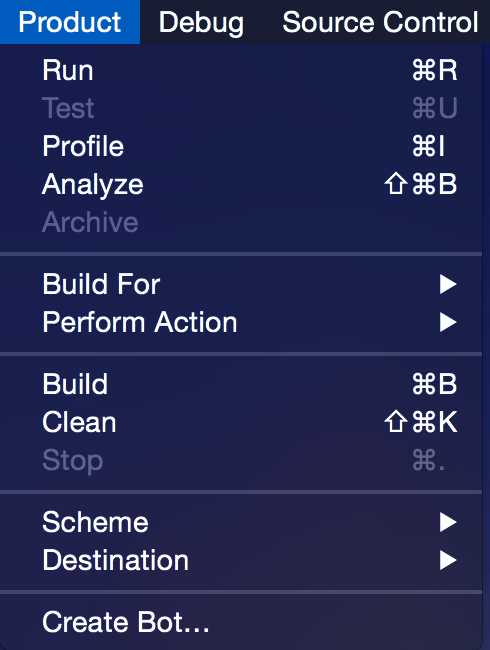
Task: Open the Debug menu
Action: 201,22
